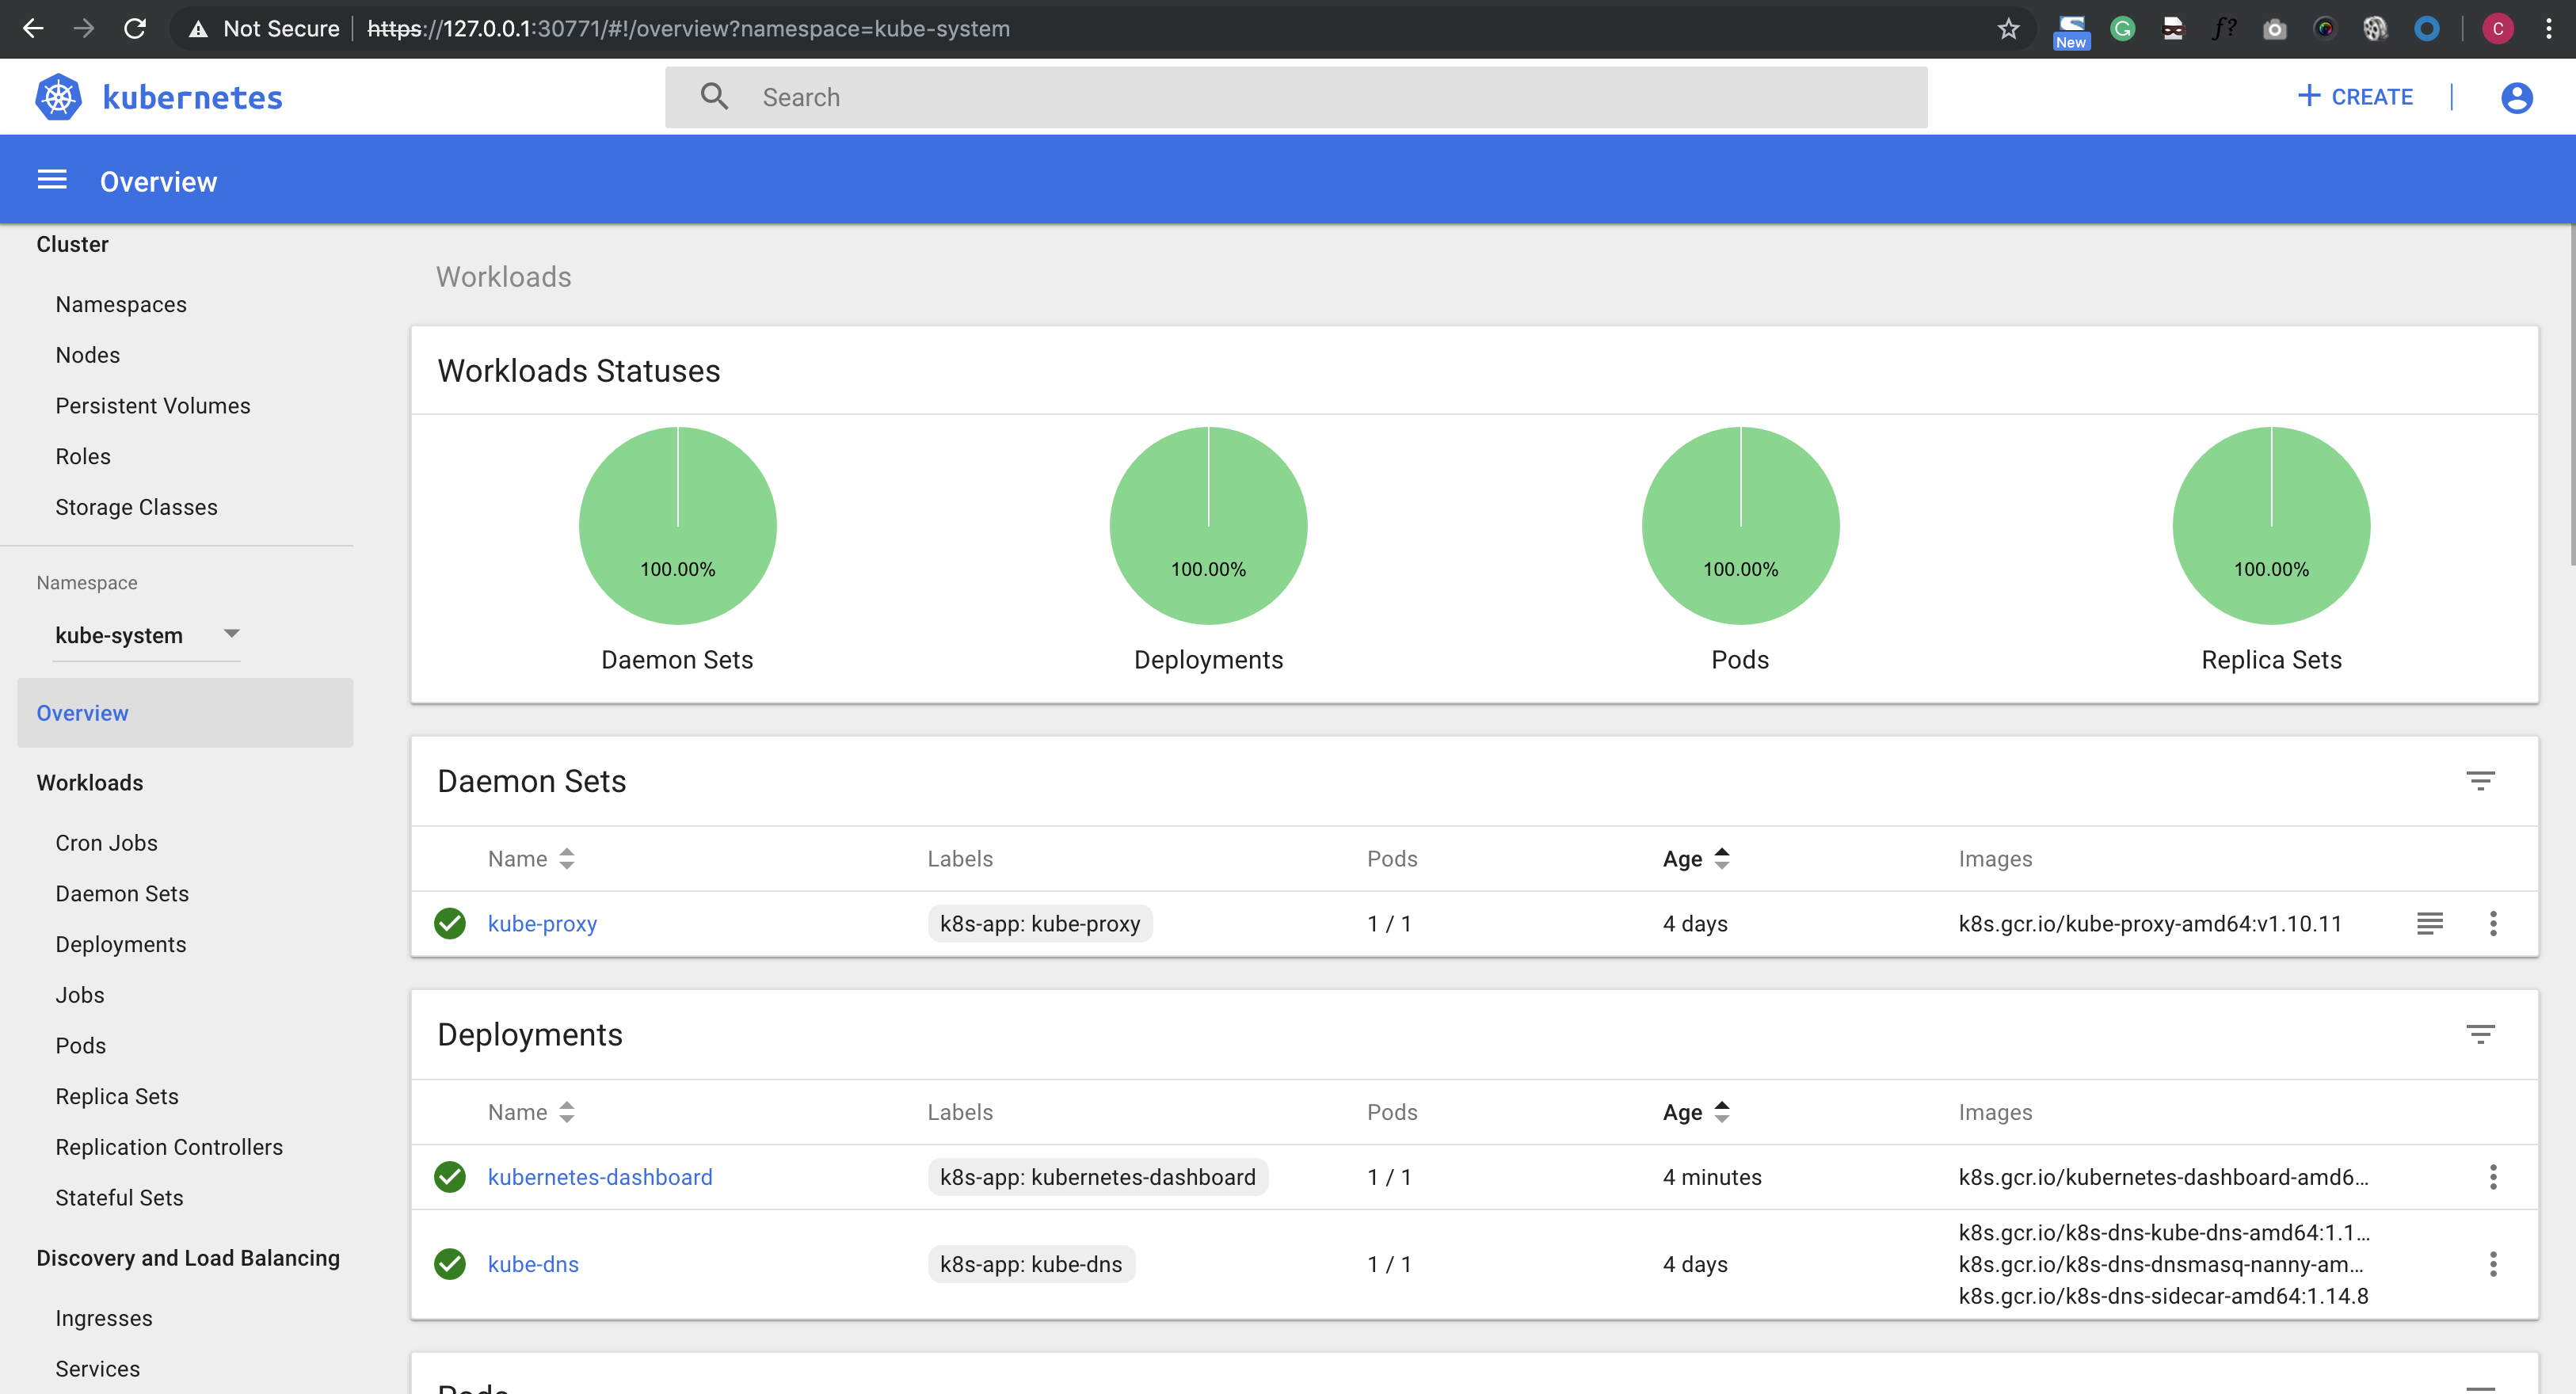This screenshot has height=1394, width=2576.
Task: Open Chrome three-dot menu
Action: coord(2548,28)
